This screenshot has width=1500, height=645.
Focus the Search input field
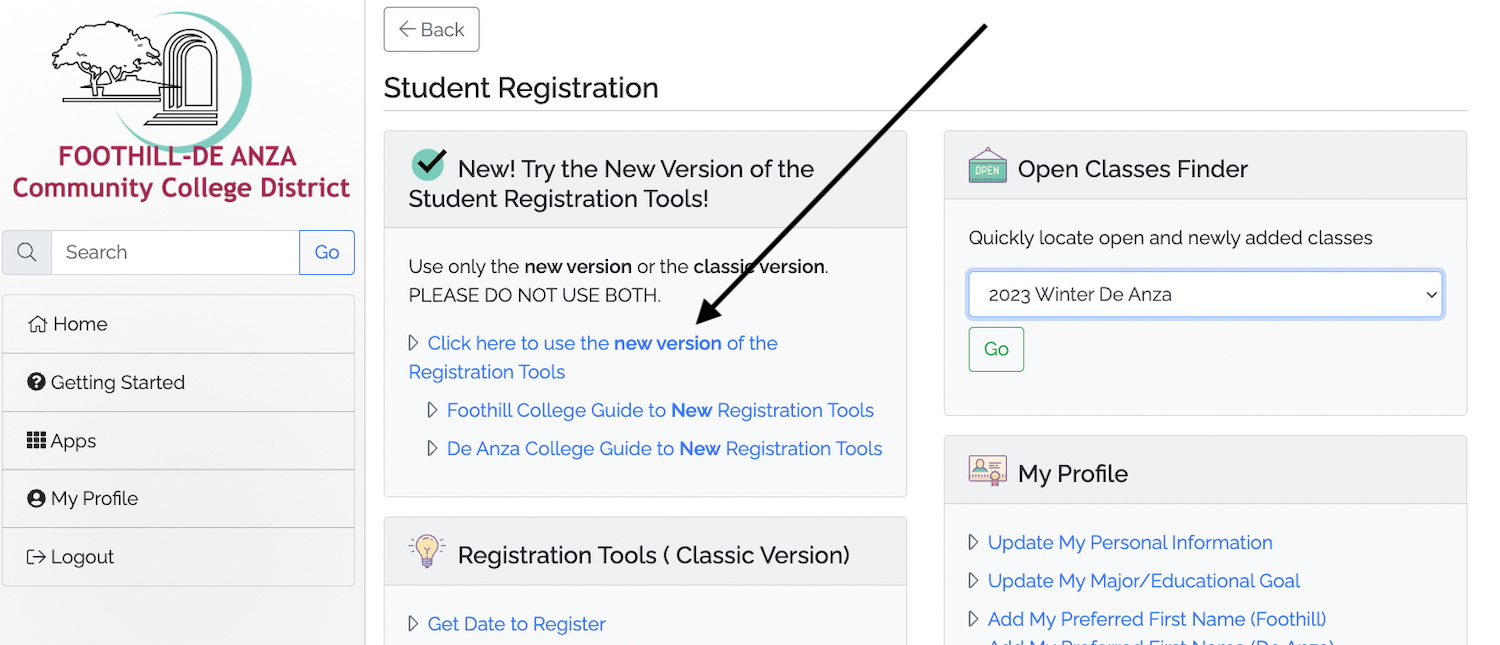click(175, 252)
